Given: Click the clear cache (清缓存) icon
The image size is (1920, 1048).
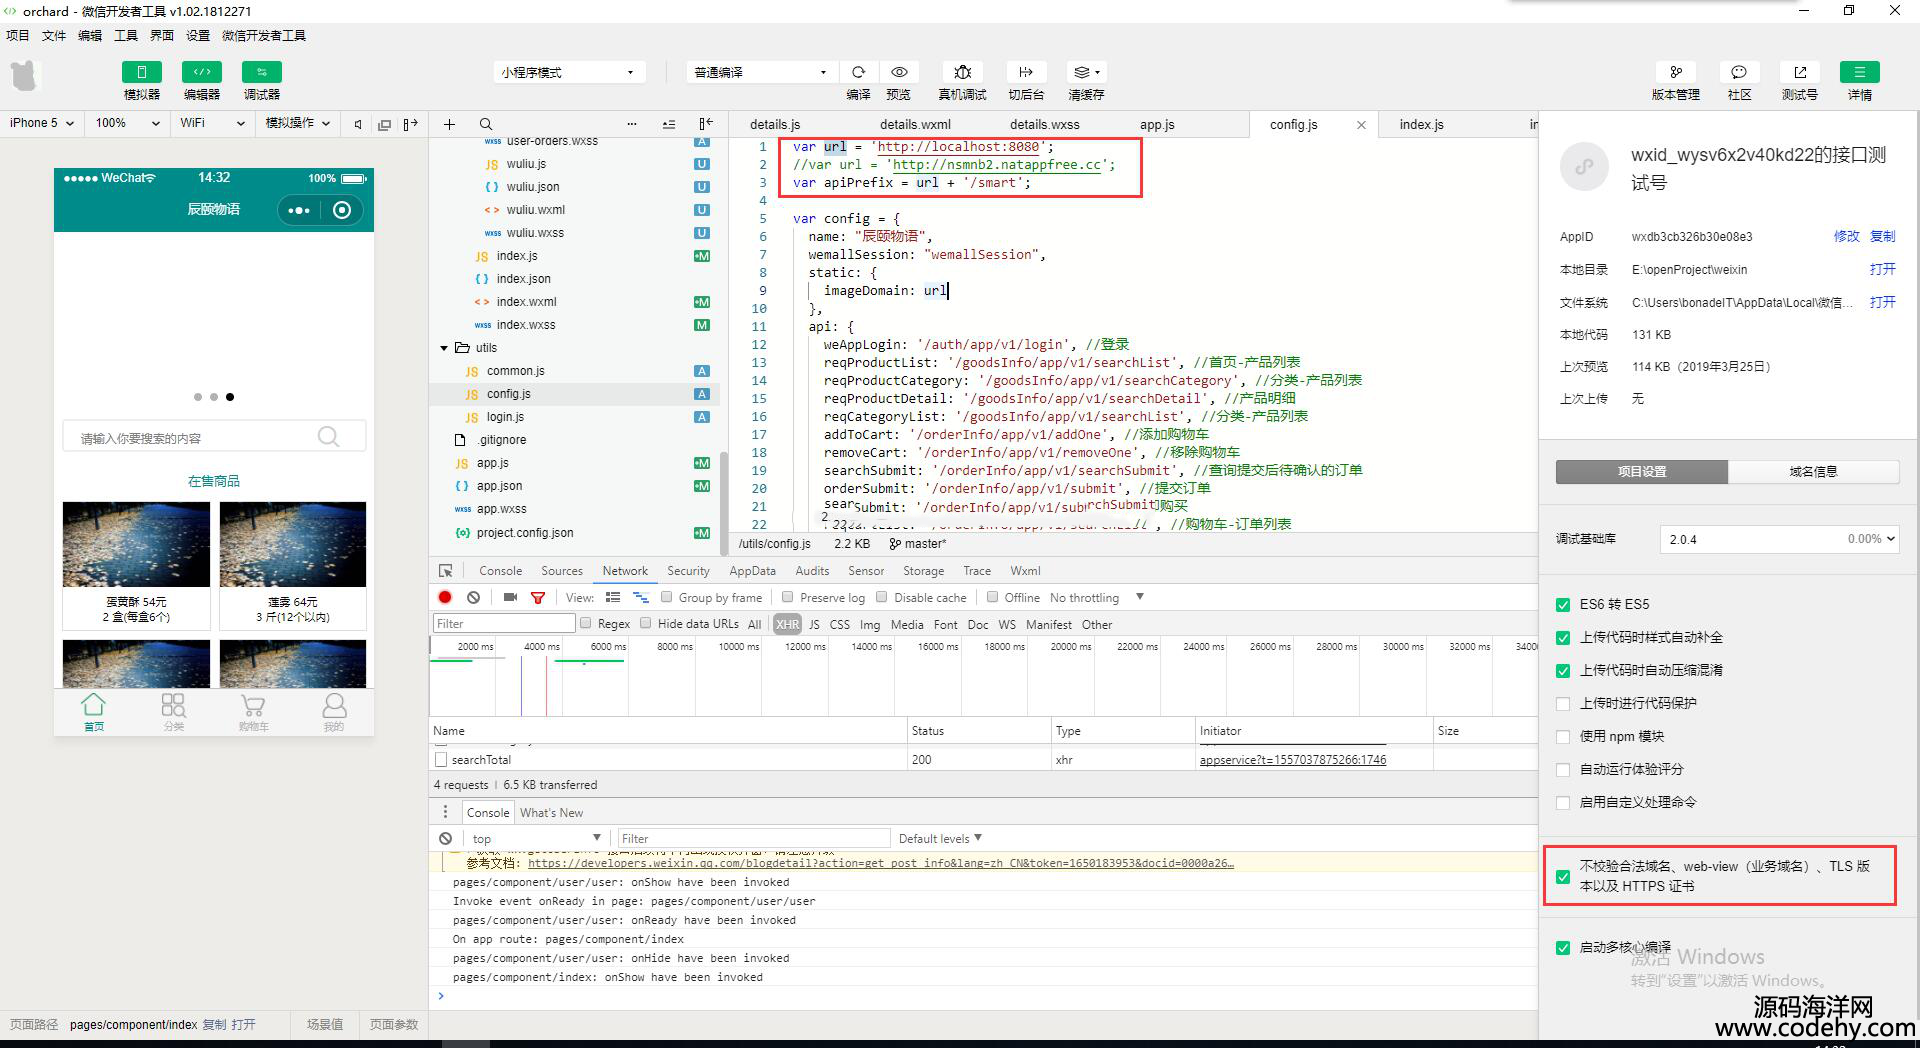Looking at the screenshot, I should pos(1086,72).
